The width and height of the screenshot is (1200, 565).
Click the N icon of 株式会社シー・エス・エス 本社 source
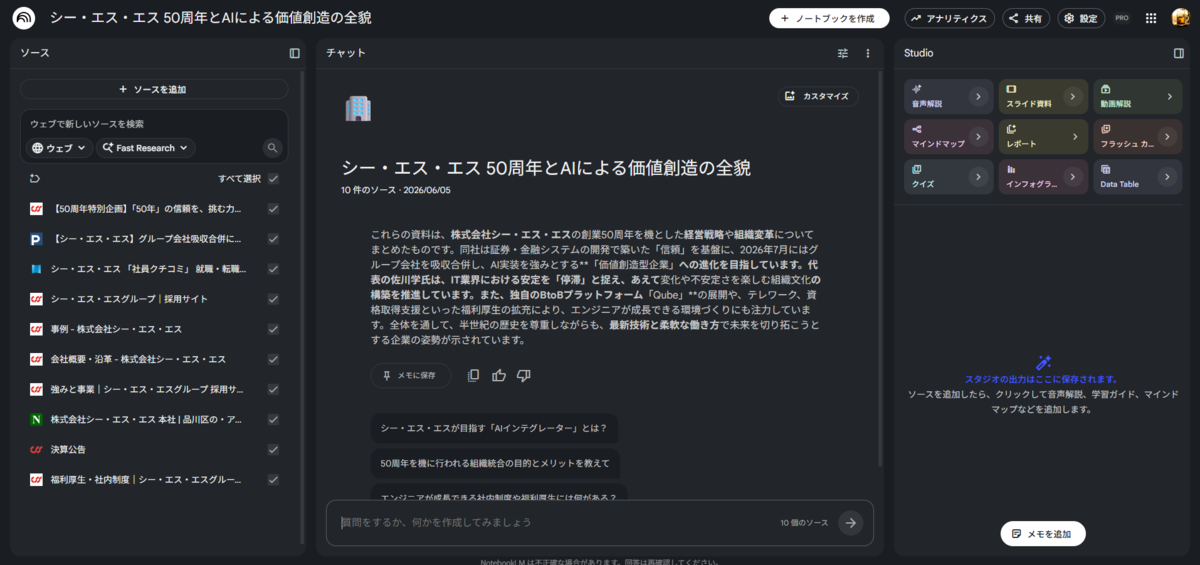pyautogui.click(x=36, y=420)
